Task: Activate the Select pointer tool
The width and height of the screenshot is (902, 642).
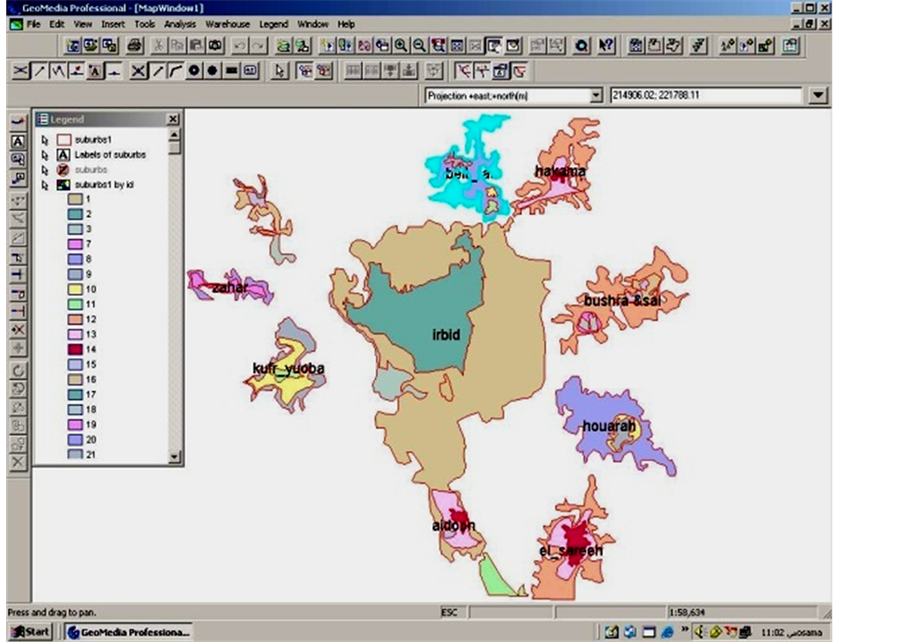Action: [281, 71]
